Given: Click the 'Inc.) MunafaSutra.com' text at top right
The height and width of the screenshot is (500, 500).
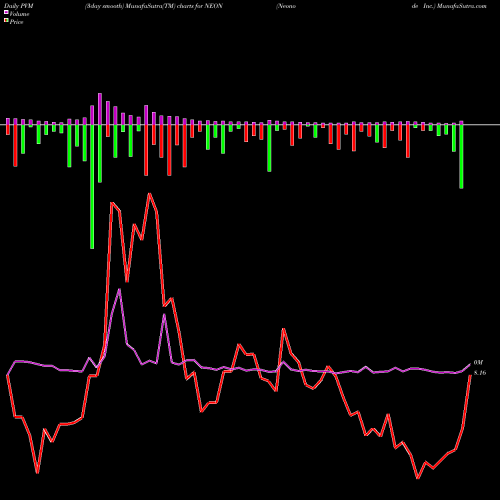Looking at the screenshot, I should point(455,6).
